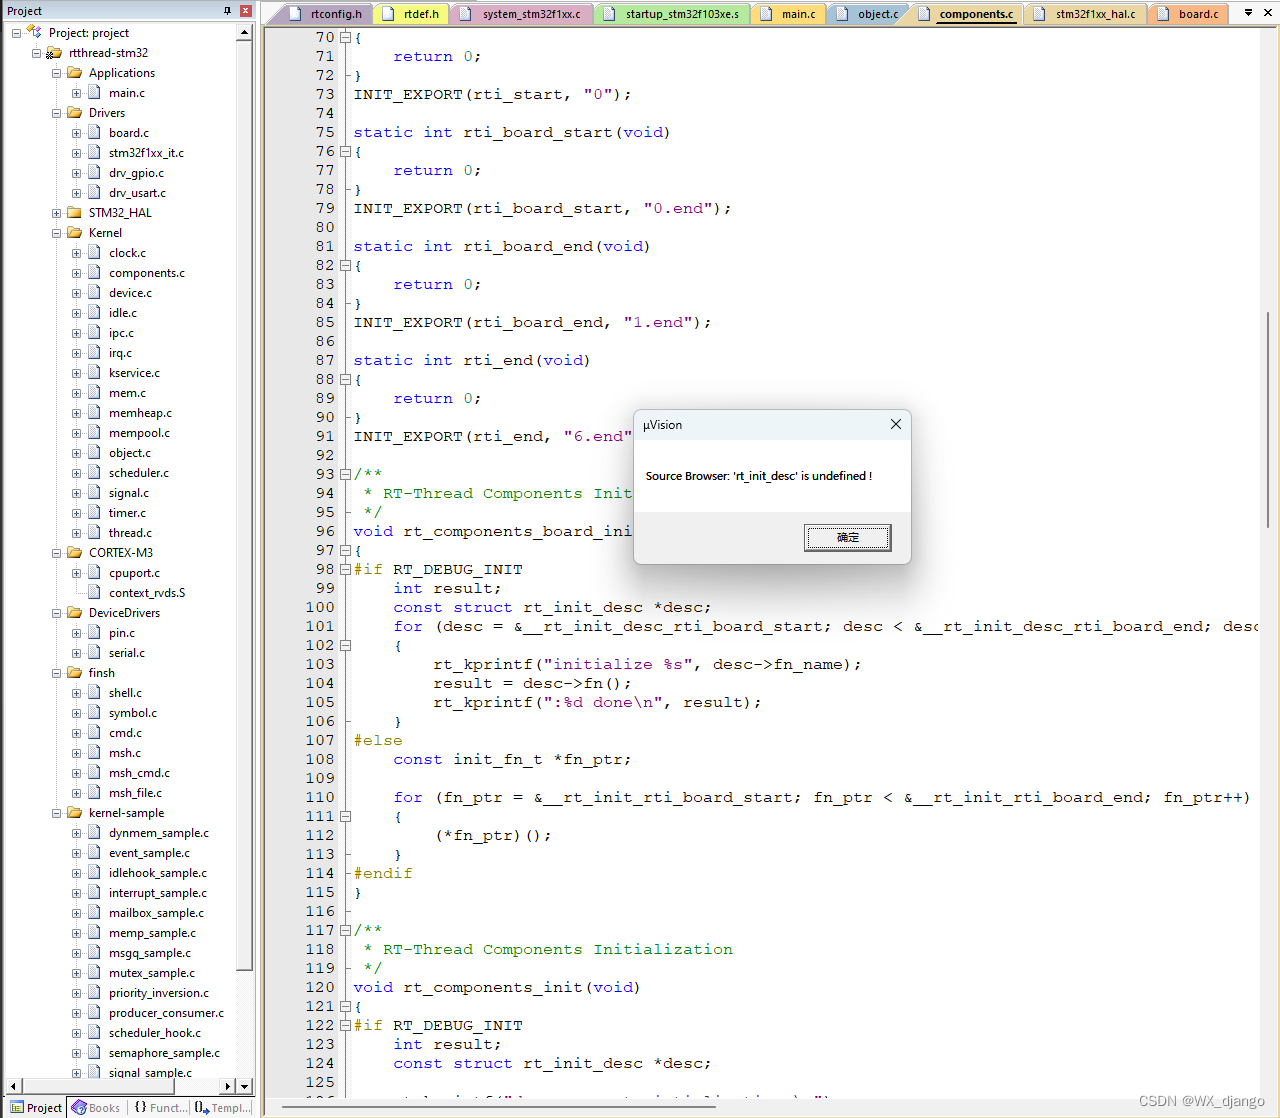The image size is (1280, 1118).
Task: Click the file icon beside mutex_sample.c
Action: click(x=94, y=972)
